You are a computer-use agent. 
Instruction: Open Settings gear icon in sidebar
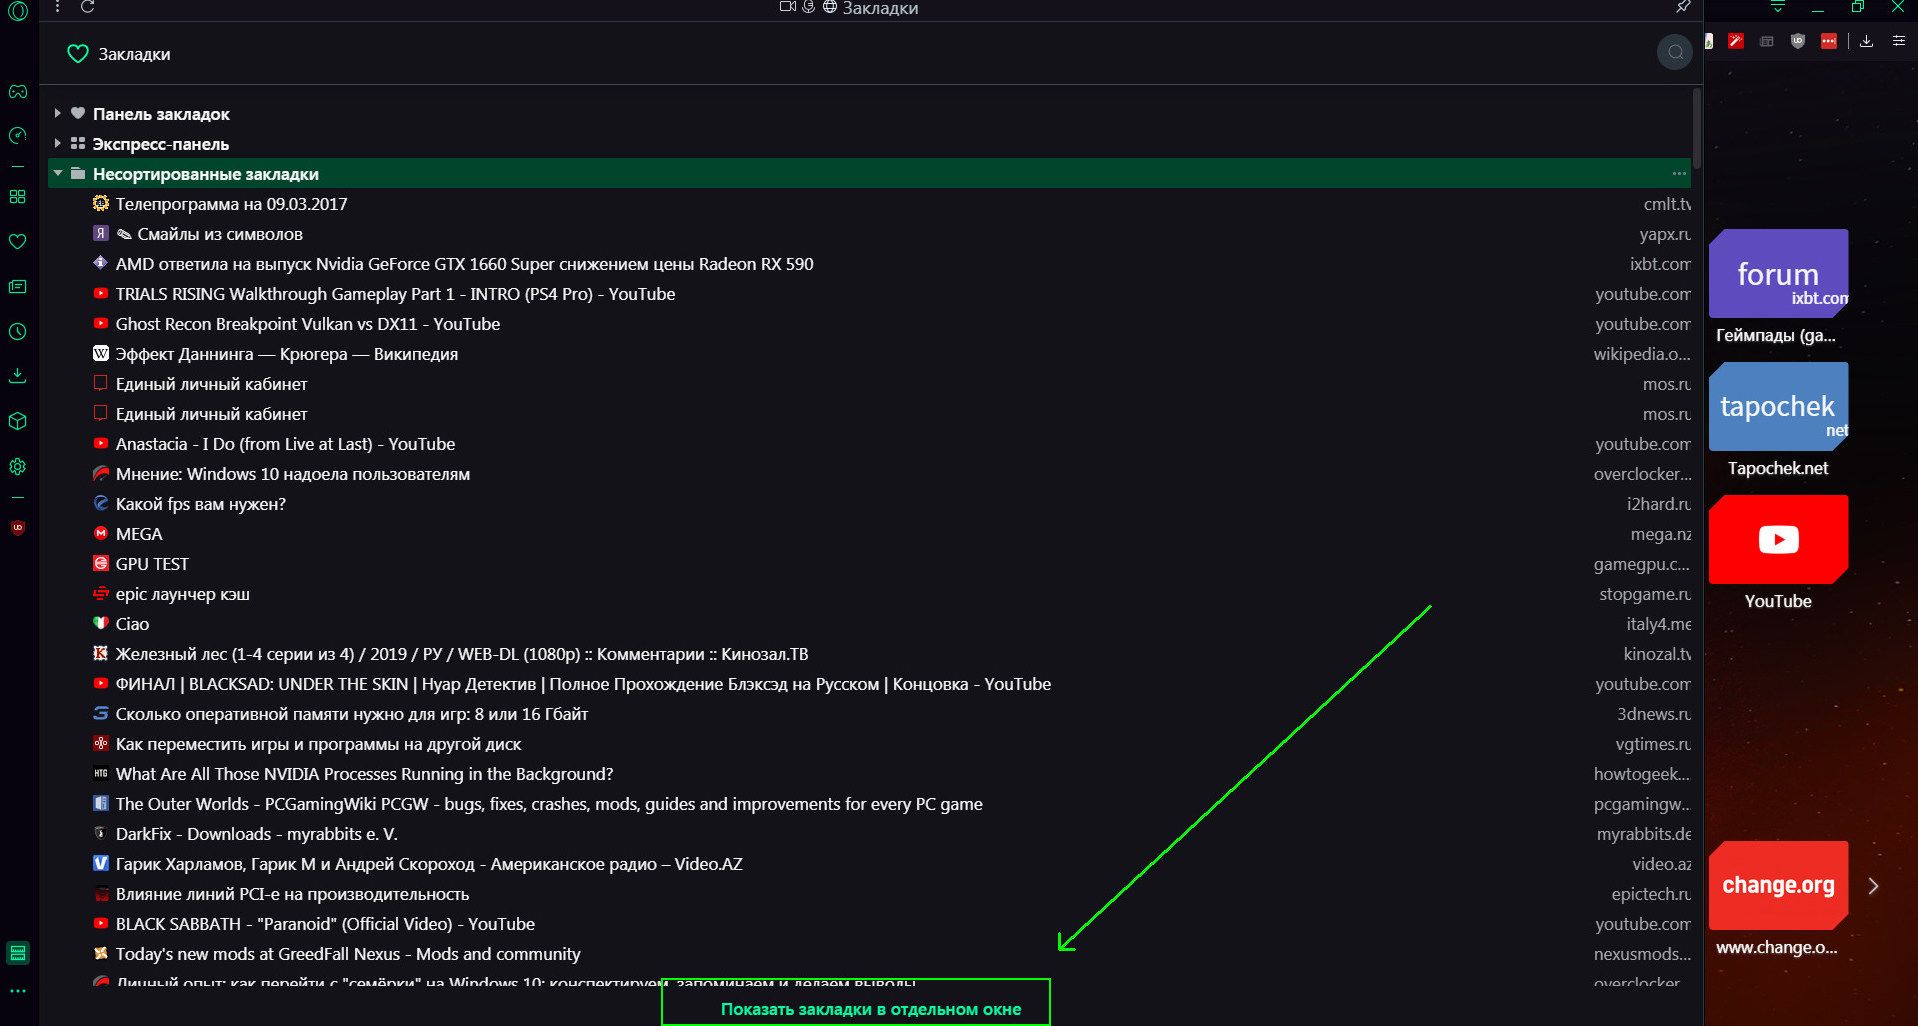tap(17, 467)
